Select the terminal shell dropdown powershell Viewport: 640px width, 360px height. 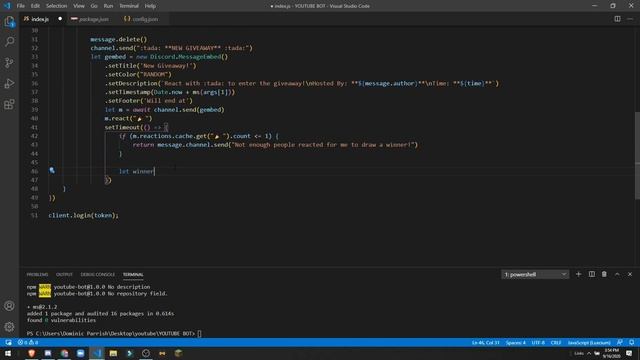(535, 274)
